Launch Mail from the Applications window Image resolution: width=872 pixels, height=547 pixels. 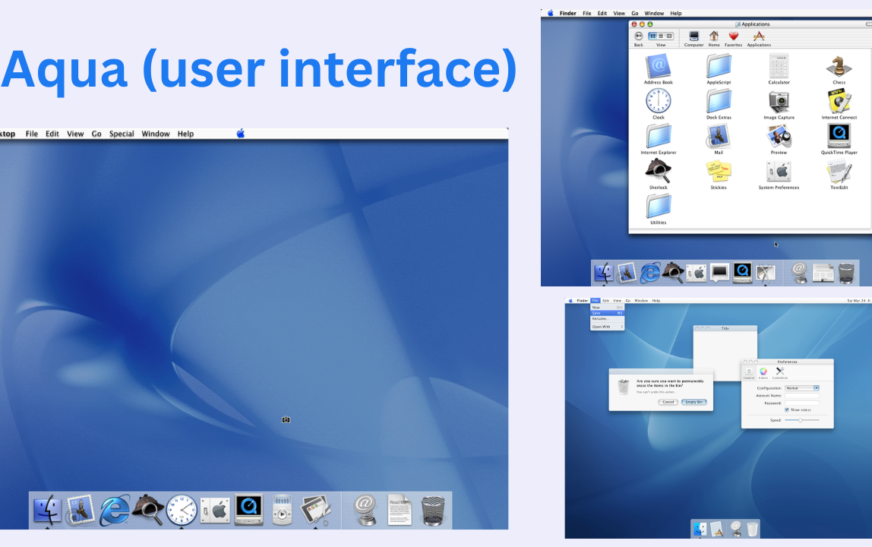point(719,137)
